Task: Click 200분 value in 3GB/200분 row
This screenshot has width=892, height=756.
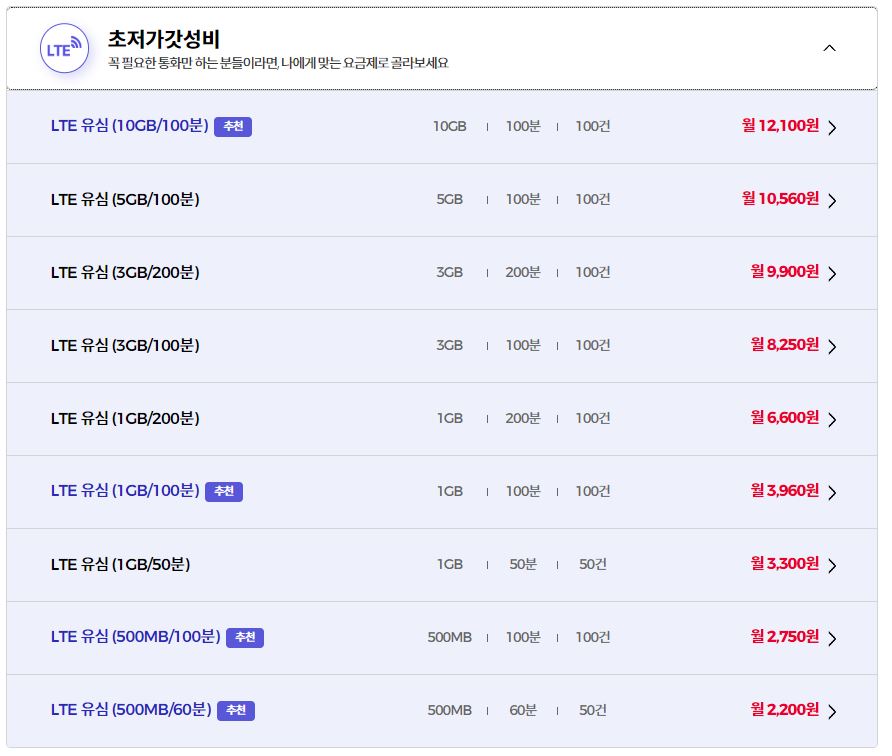Action: pyautogui.click(x=523, y=272)
